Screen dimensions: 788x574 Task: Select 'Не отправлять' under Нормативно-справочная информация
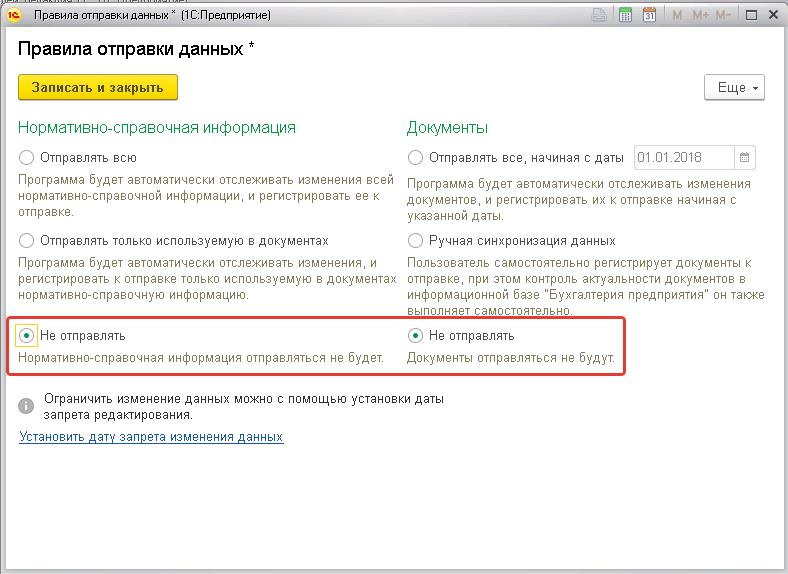coord(27,336)
